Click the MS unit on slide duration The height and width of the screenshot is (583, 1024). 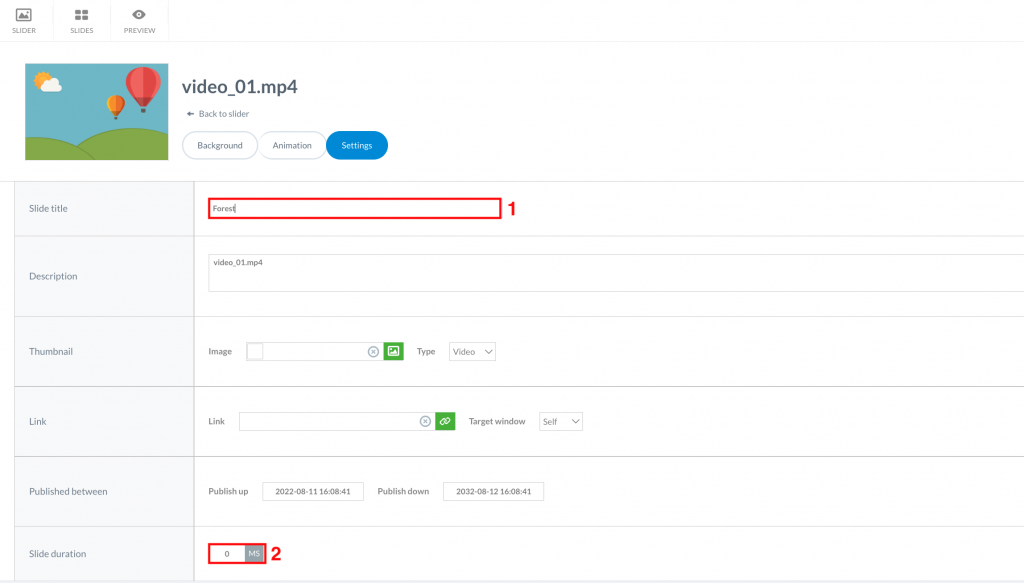254,554
